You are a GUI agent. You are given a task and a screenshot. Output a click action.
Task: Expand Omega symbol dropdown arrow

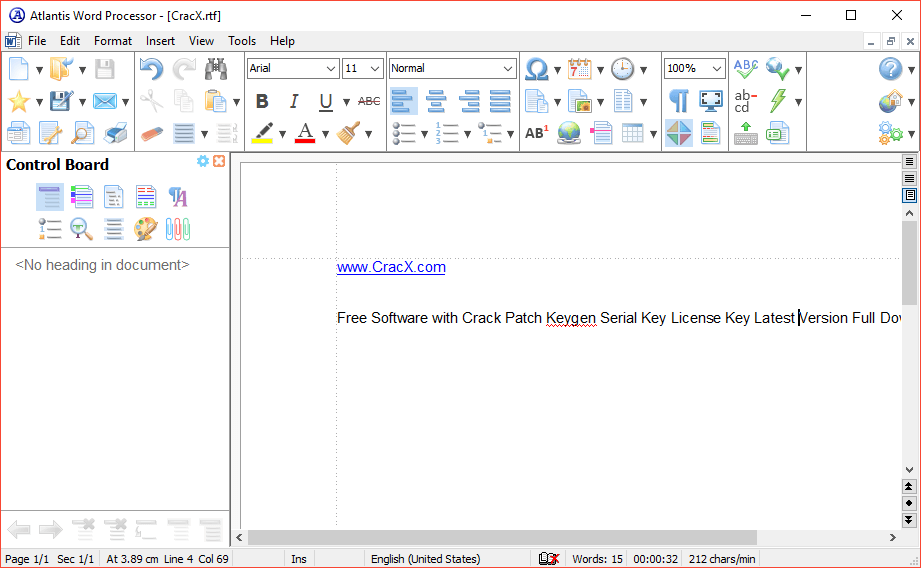click(557, 70)
